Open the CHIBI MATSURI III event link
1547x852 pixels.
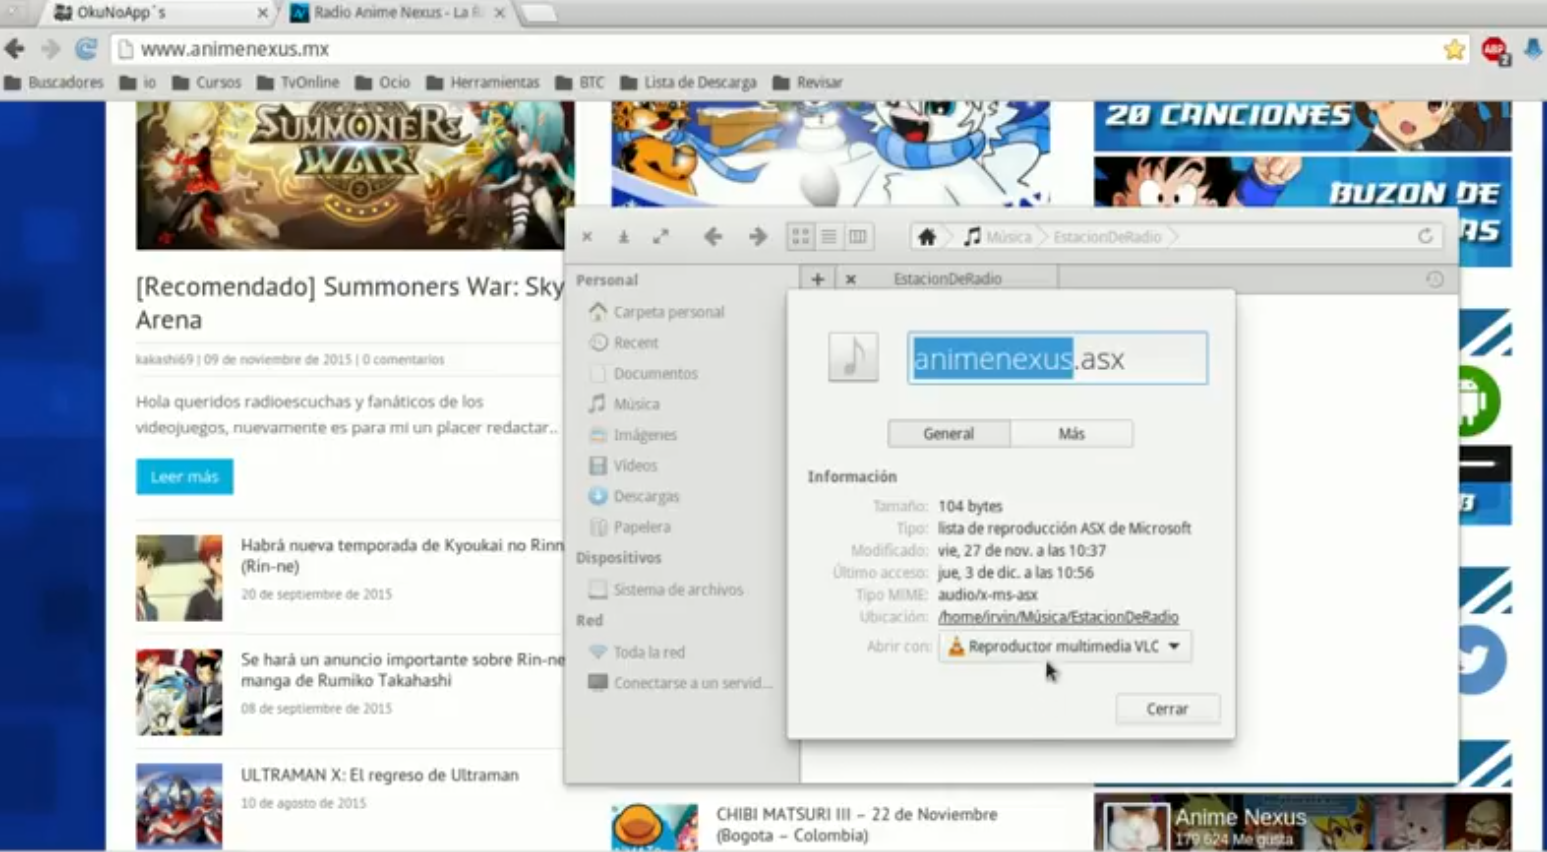[x=857, y=825]
